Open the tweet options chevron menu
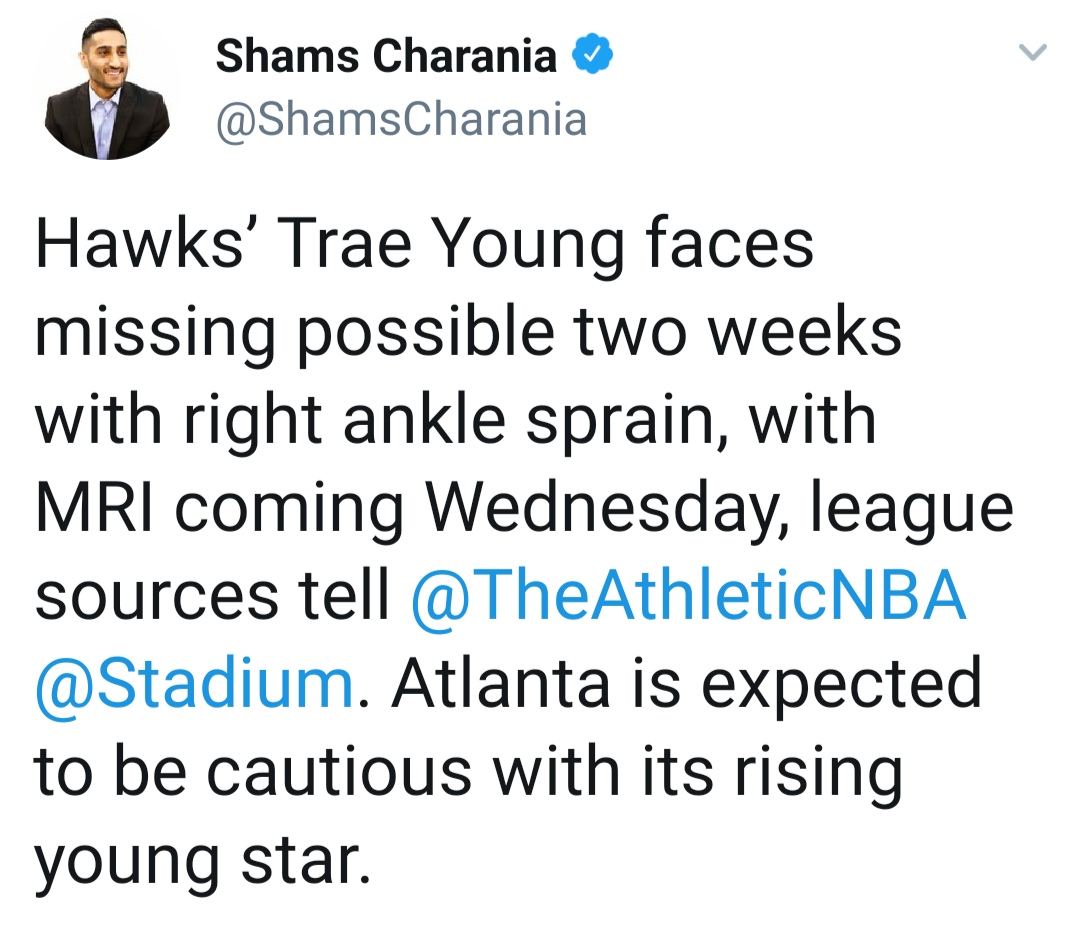 (1032, 52)
